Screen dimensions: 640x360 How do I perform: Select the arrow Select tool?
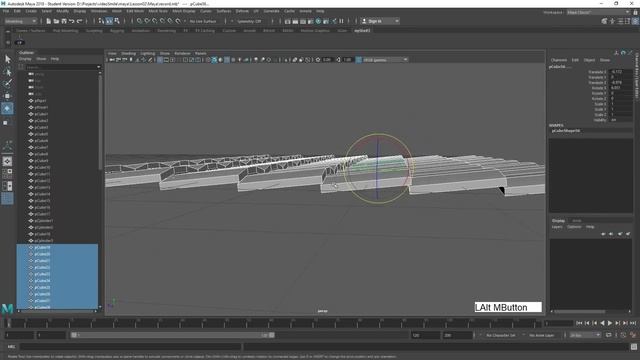pos(7,59)
